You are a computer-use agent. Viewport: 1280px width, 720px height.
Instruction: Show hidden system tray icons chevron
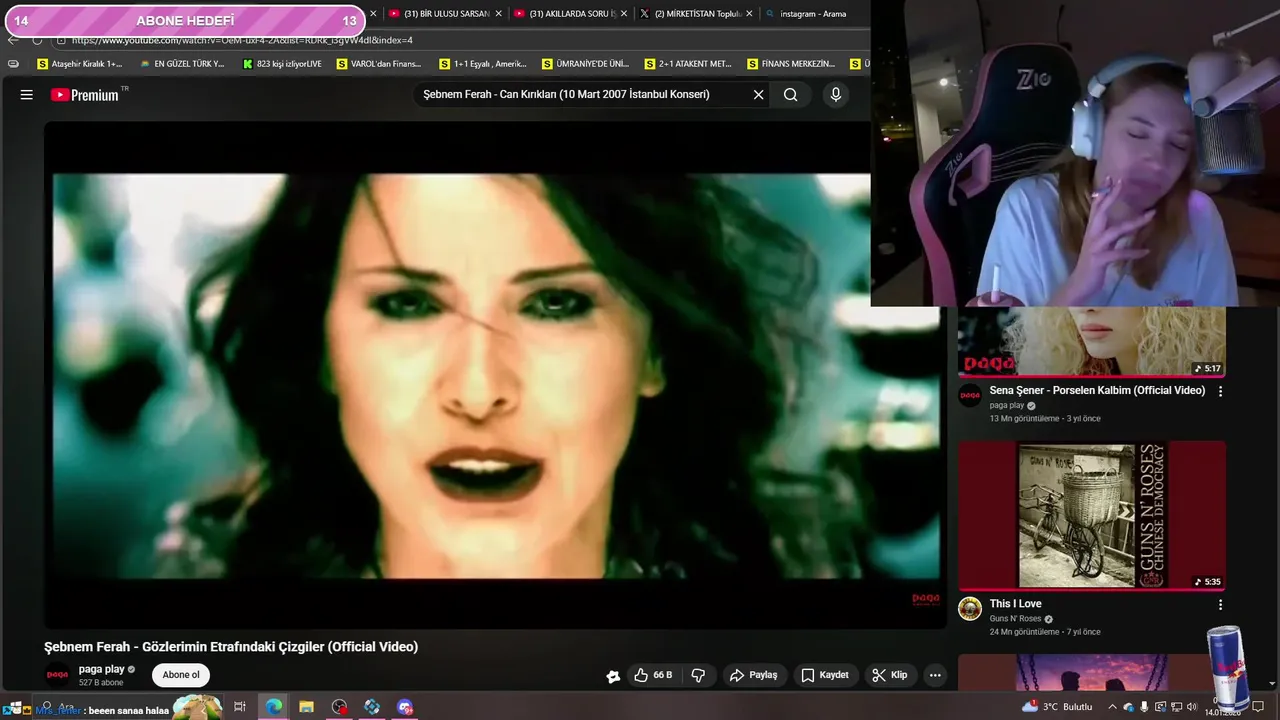(1113, 707)
